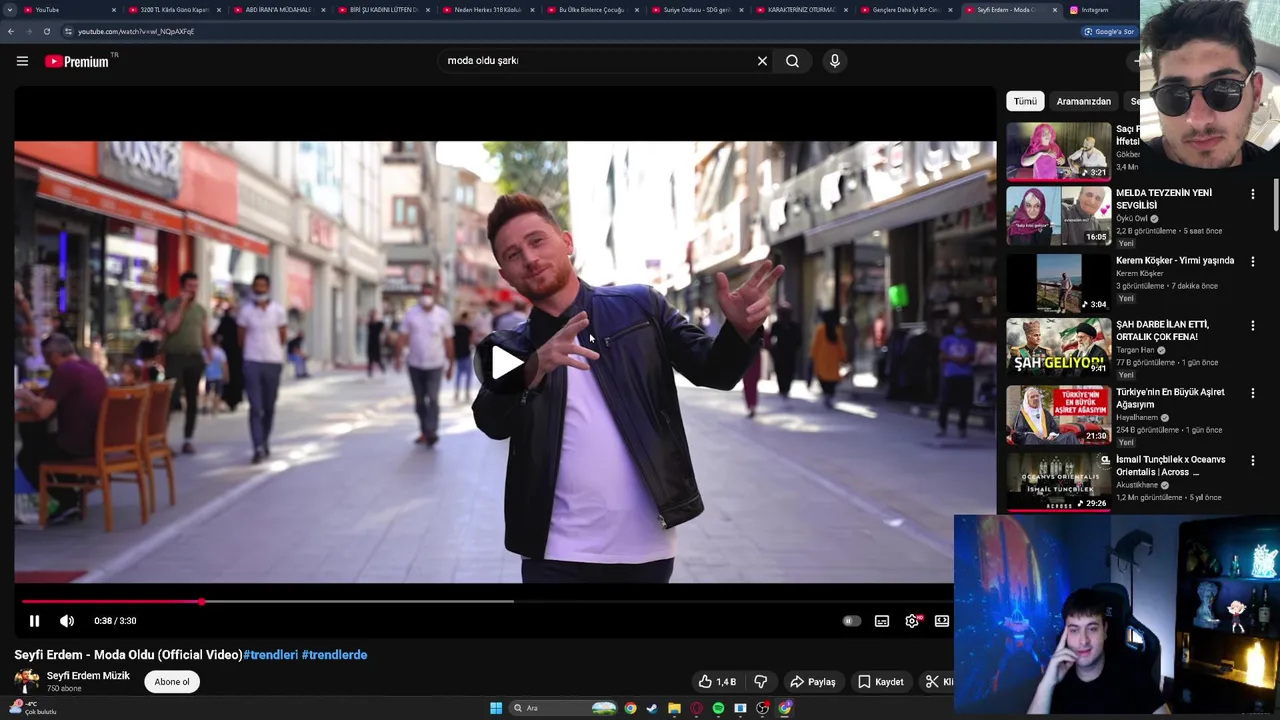
Task: Close the 'Bu Ülke Binlerce Çocuğu' tab
Action: point(637,10)
